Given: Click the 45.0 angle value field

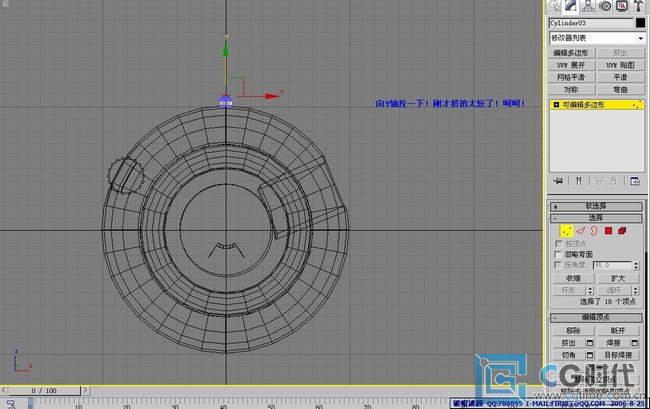Looking at the screenshot, I should (x=612, y=265).
